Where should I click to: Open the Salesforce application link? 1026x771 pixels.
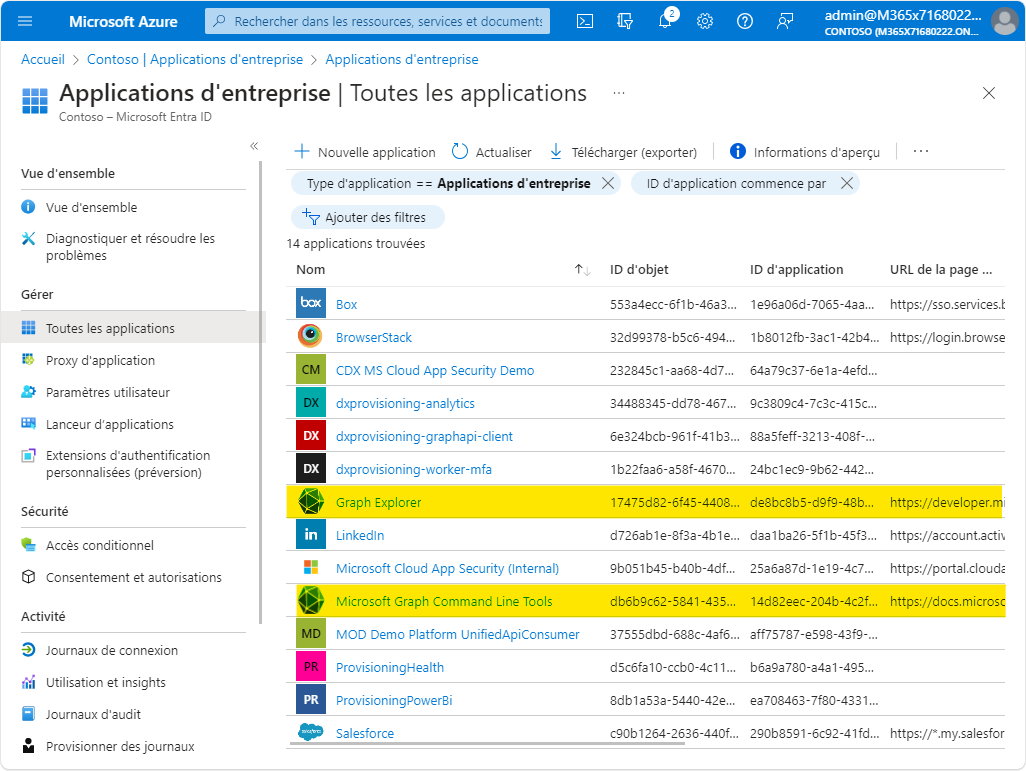tap(364, 733)
